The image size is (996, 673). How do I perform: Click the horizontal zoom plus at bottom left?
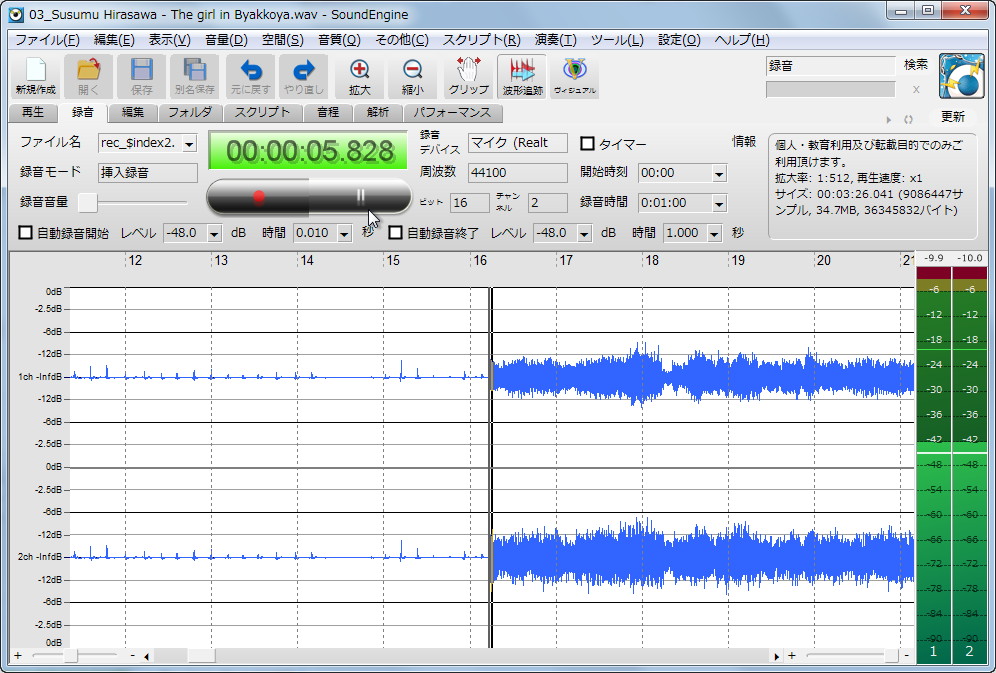click(x=18, y=655)
